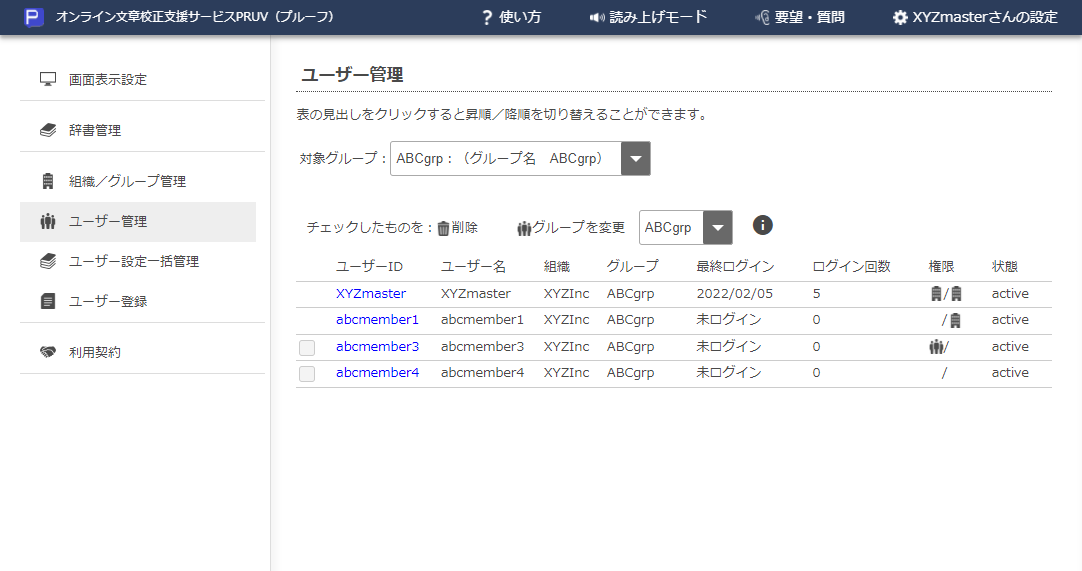Open the XYZmaster user ID link
Image resolution: width=1082 pixels, height=571 pixels.
tap(371, 294)
